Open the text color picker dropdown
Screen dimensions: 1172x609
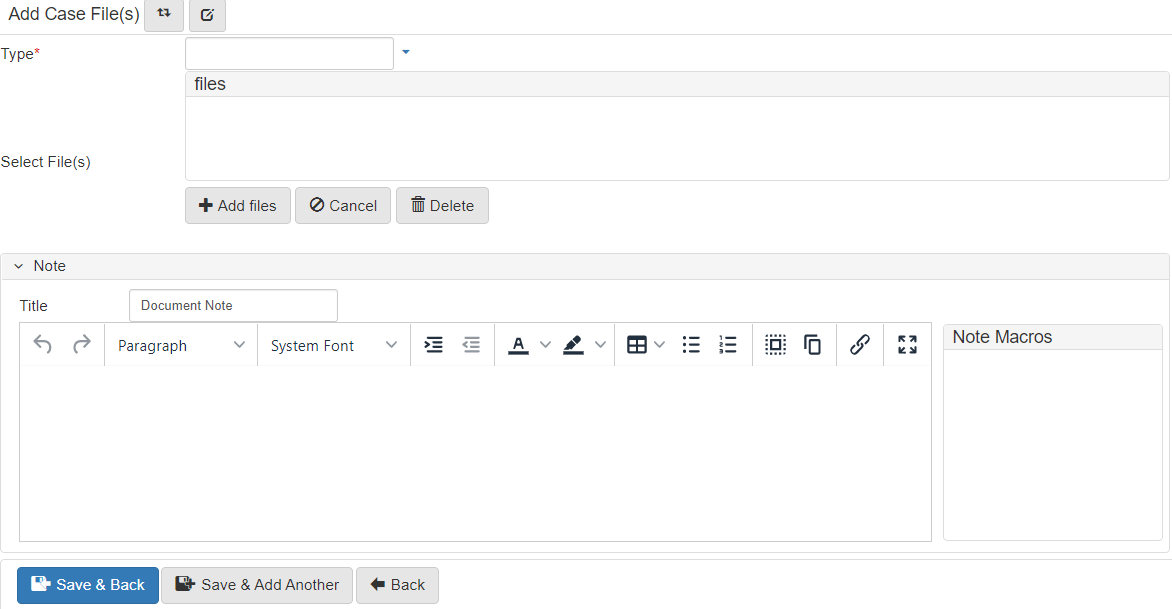click(x=545, y=344)
